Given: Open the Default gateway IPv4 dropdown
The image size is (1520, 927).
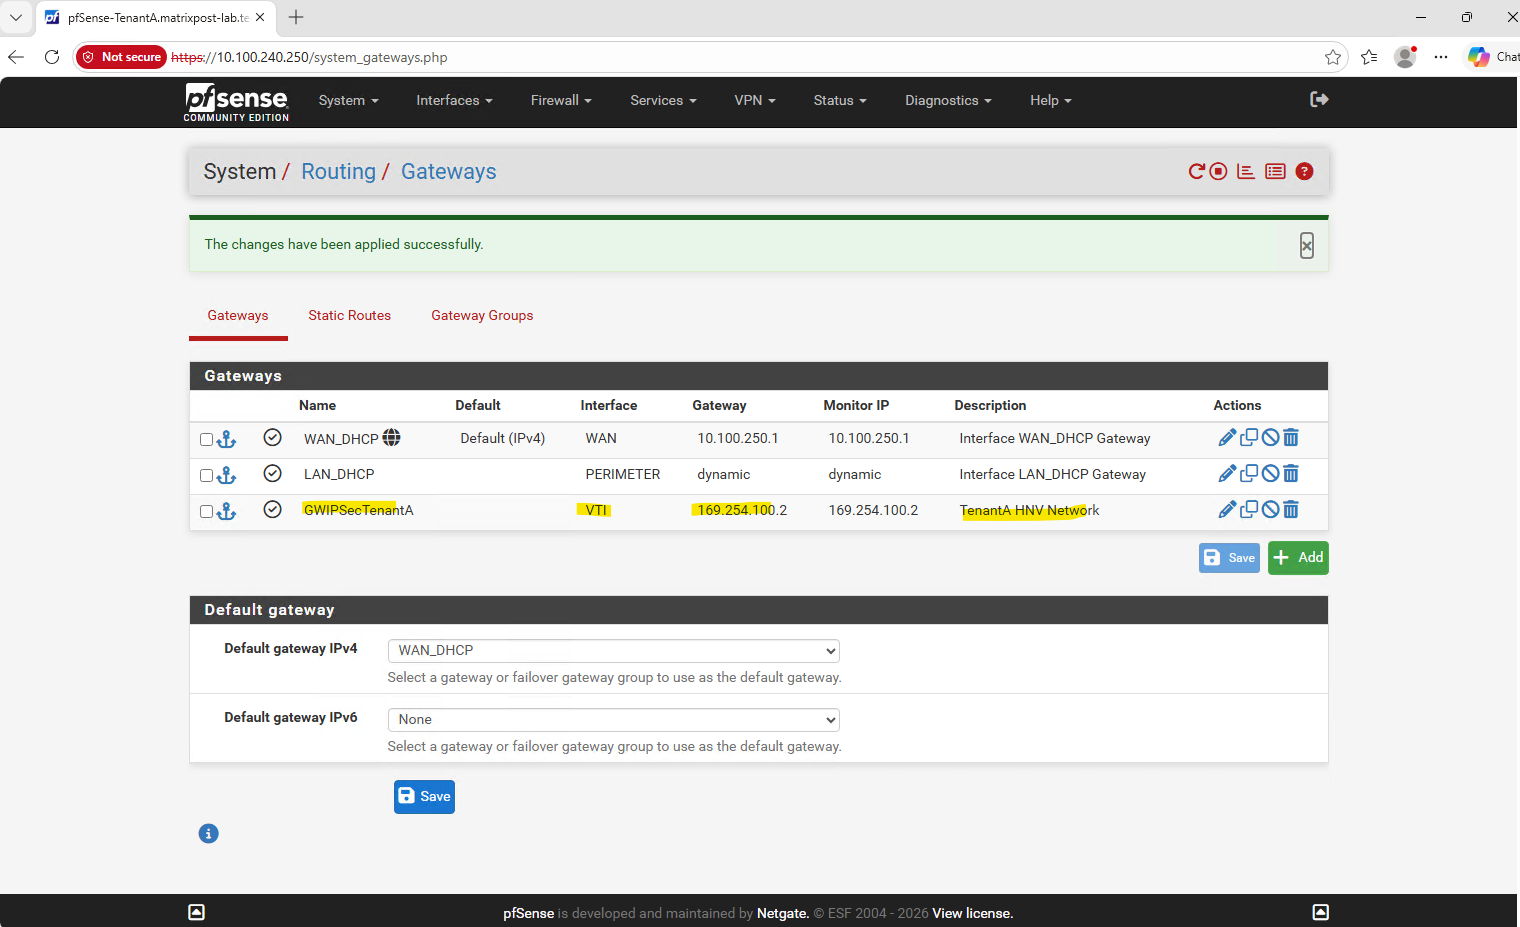Looking at the screenshot, I should tap(613, 651).
